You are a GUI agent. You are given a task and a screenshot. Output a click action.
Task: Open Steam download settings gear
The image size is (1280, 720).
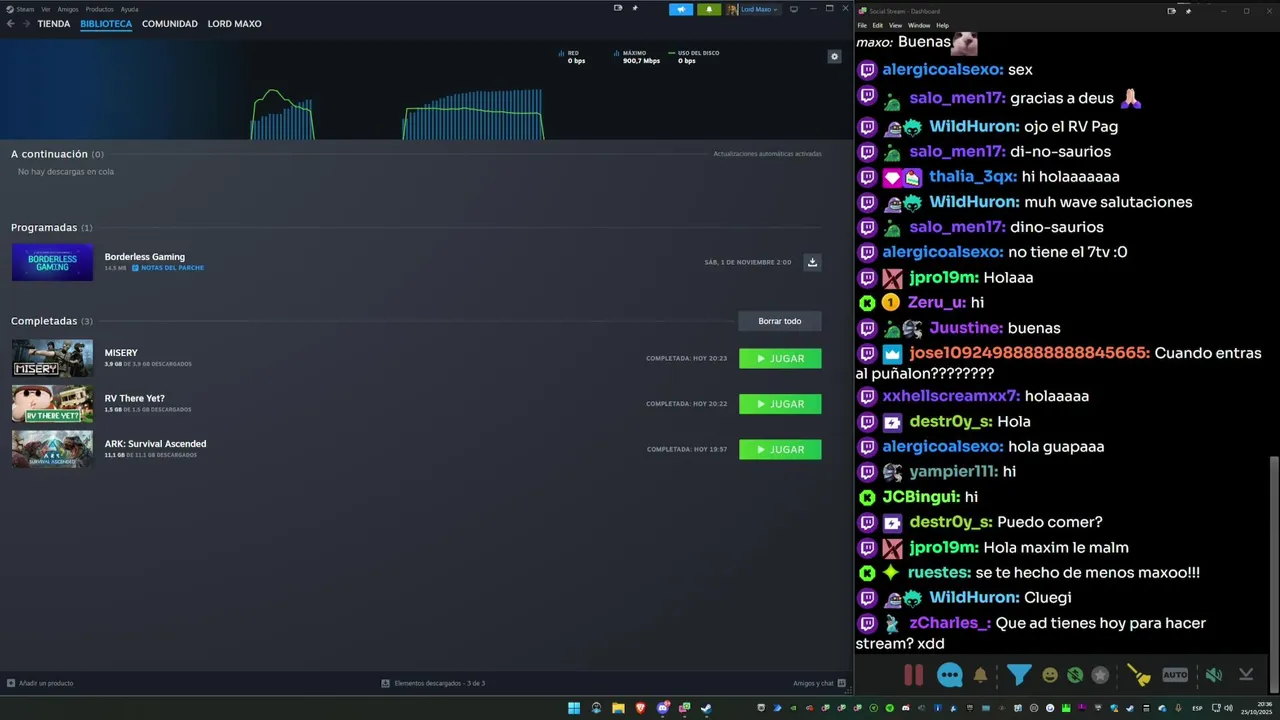click(x=835, y=57)
